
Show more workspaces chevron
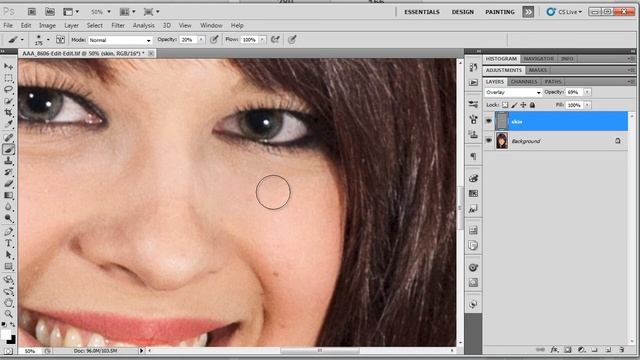(528, 12)
